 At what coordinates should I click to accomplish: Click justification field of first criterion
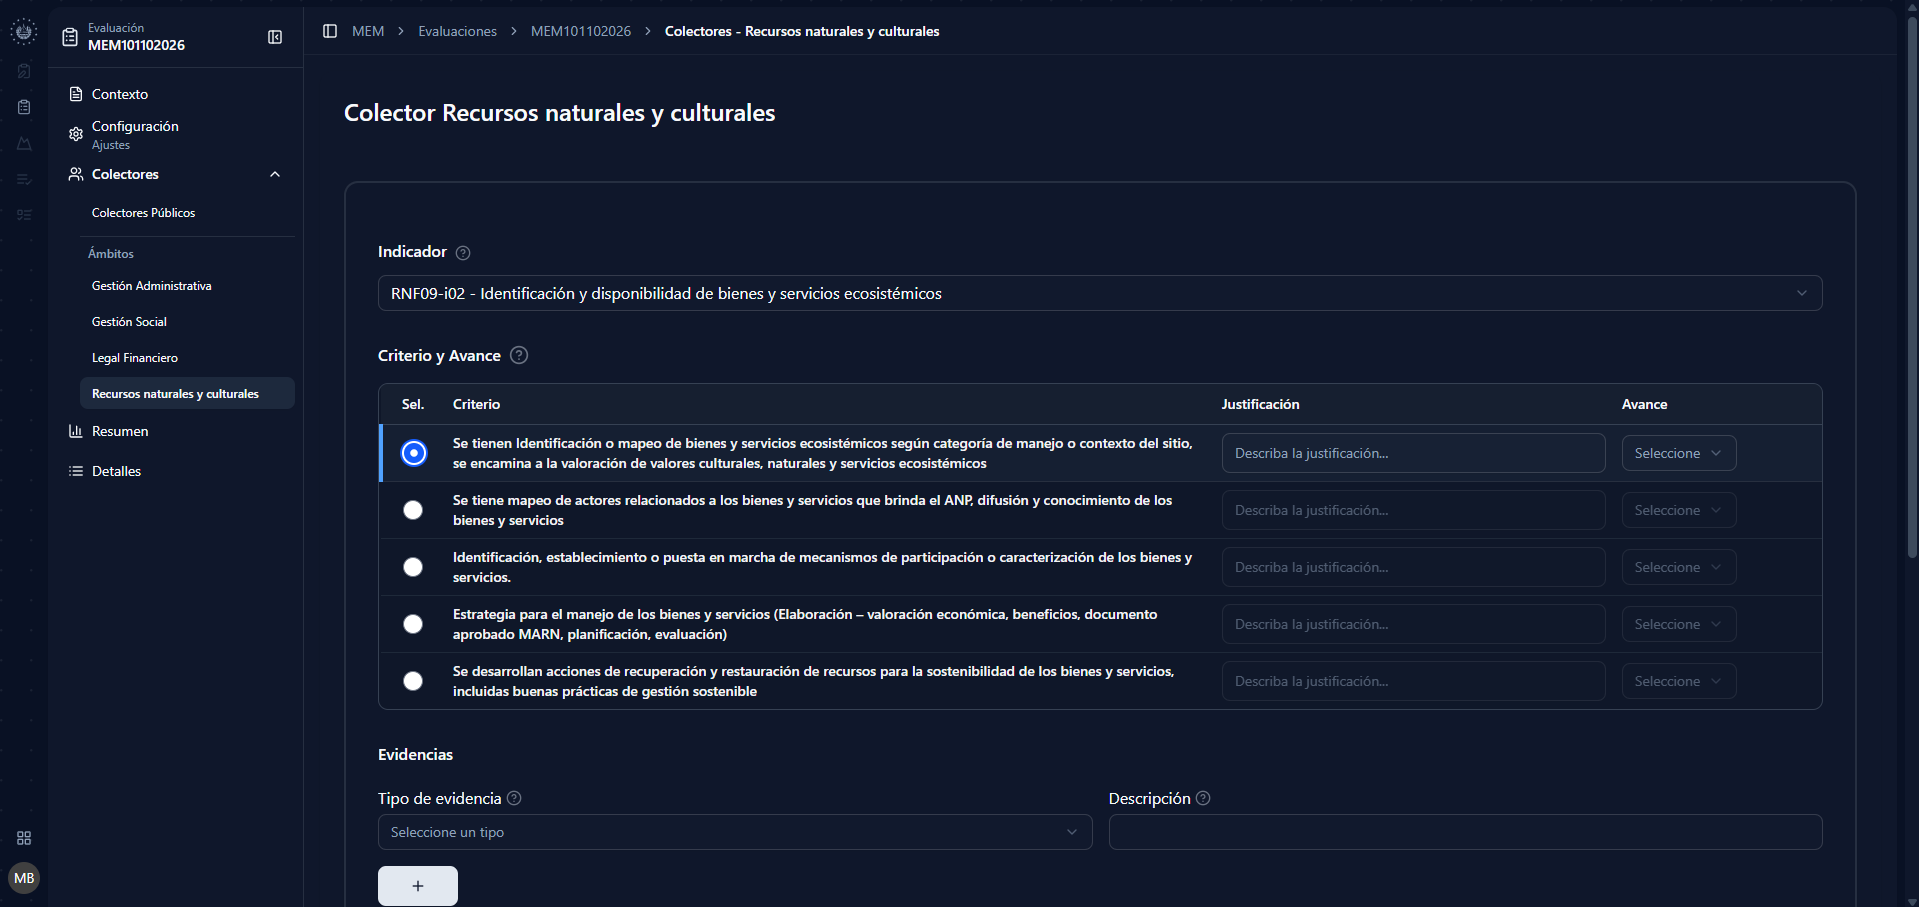coord(1413,453)
